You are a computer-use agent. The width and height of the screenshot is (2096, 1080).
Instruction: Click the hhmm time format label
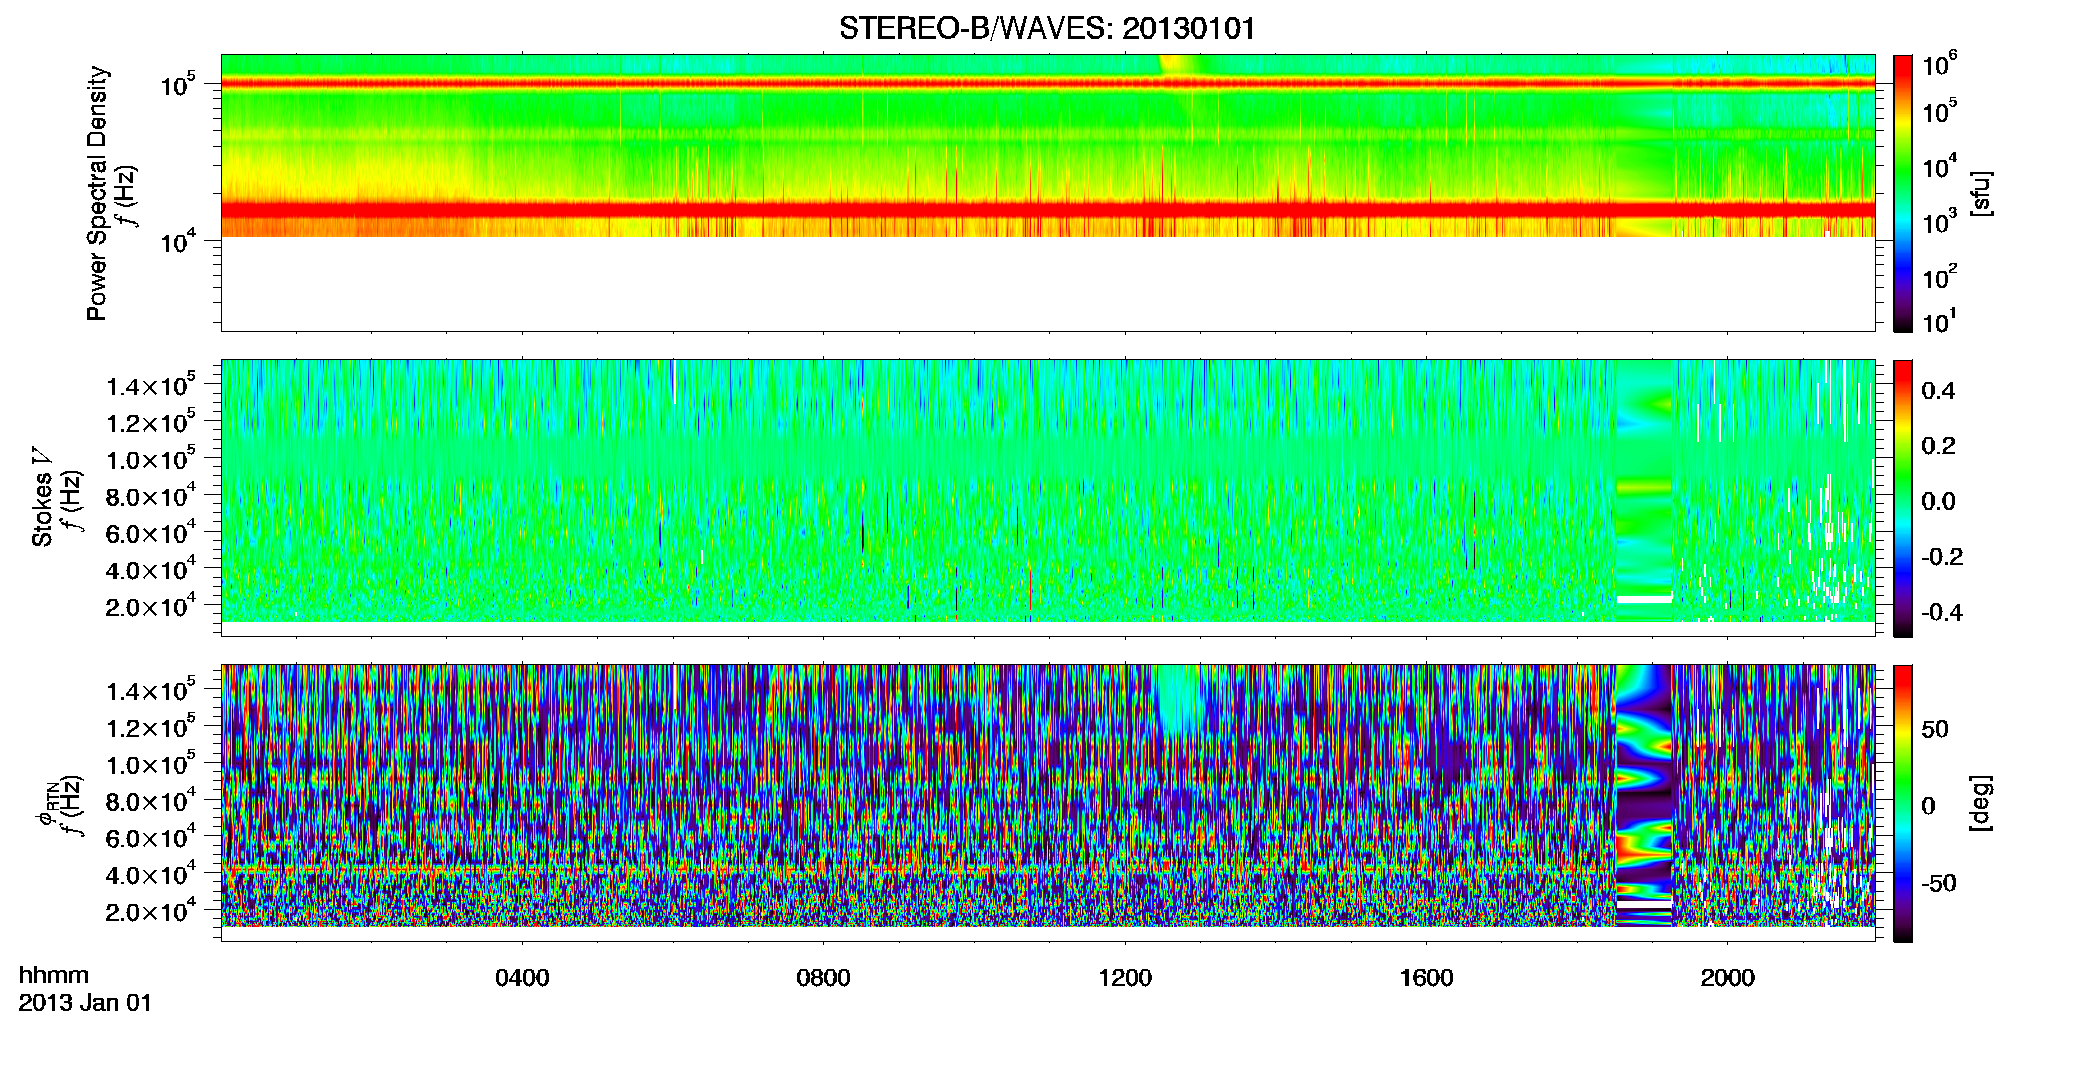pyautogui.click(x=54, y=976)
